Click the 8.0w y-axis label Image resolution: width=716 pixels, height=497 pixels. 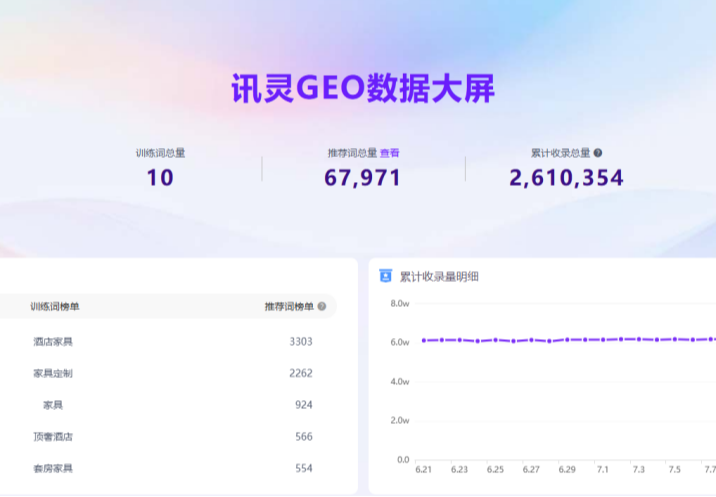point(400,303)
